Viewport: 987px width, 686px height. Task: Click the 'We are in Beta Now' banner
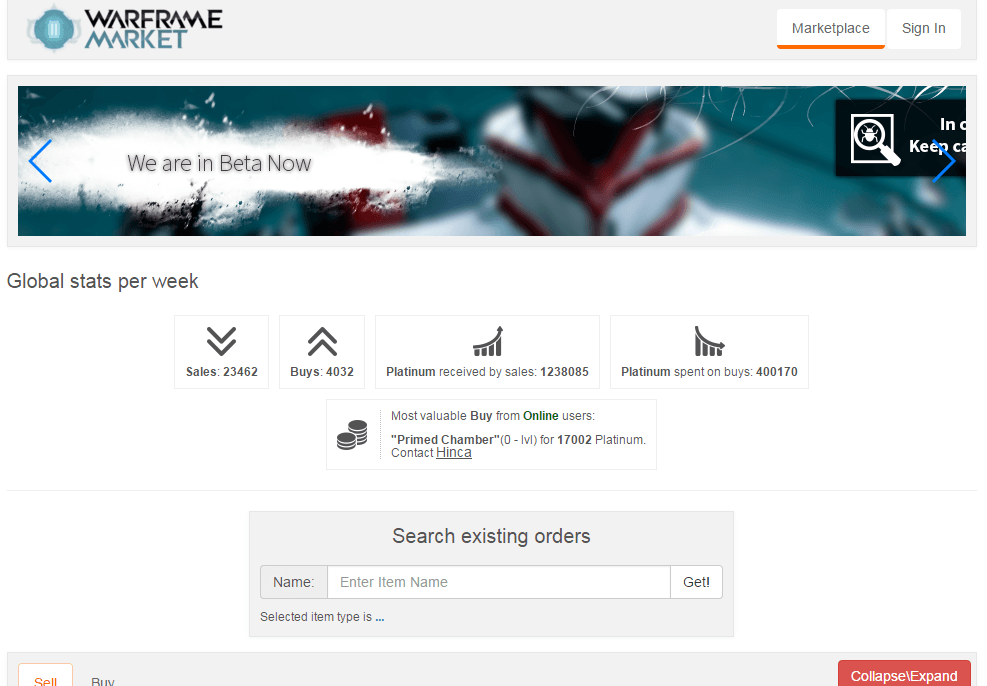(x=219, y=164)
